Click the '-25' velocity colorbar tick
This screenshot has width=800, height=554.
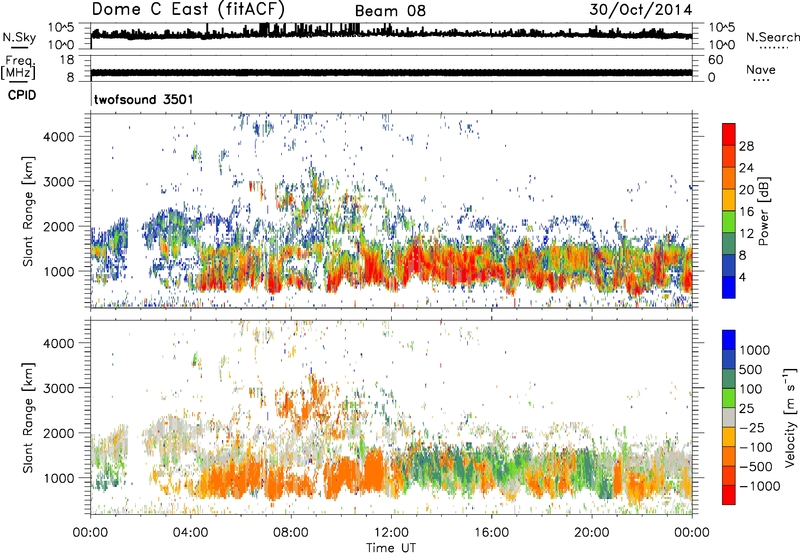click(752, 428)
